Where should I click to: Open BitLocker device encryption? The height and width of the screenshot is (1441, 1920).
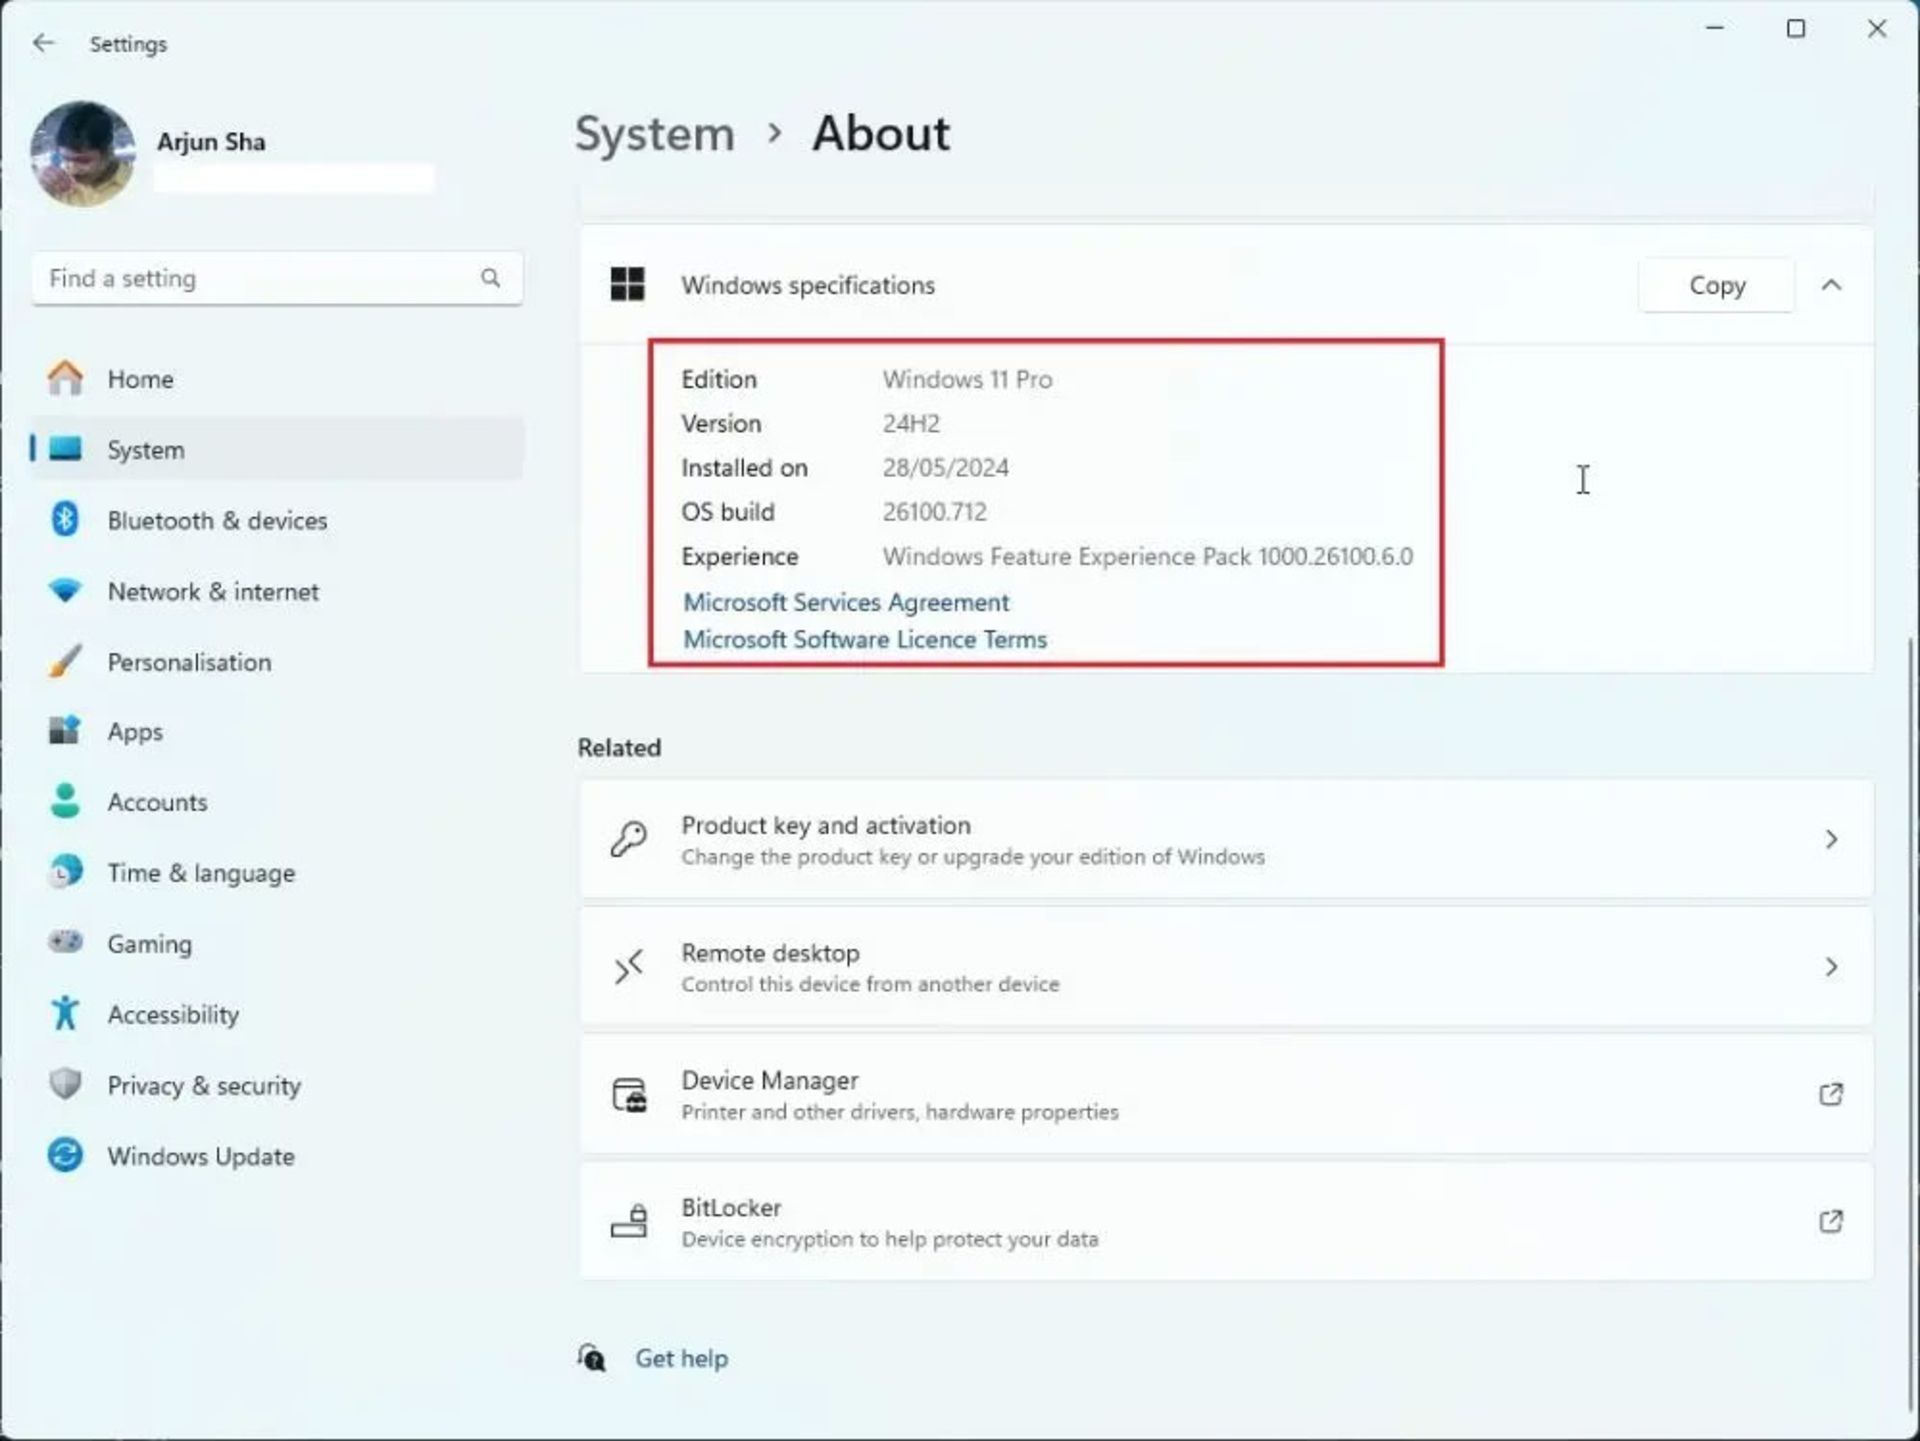coord(1226,1221)
